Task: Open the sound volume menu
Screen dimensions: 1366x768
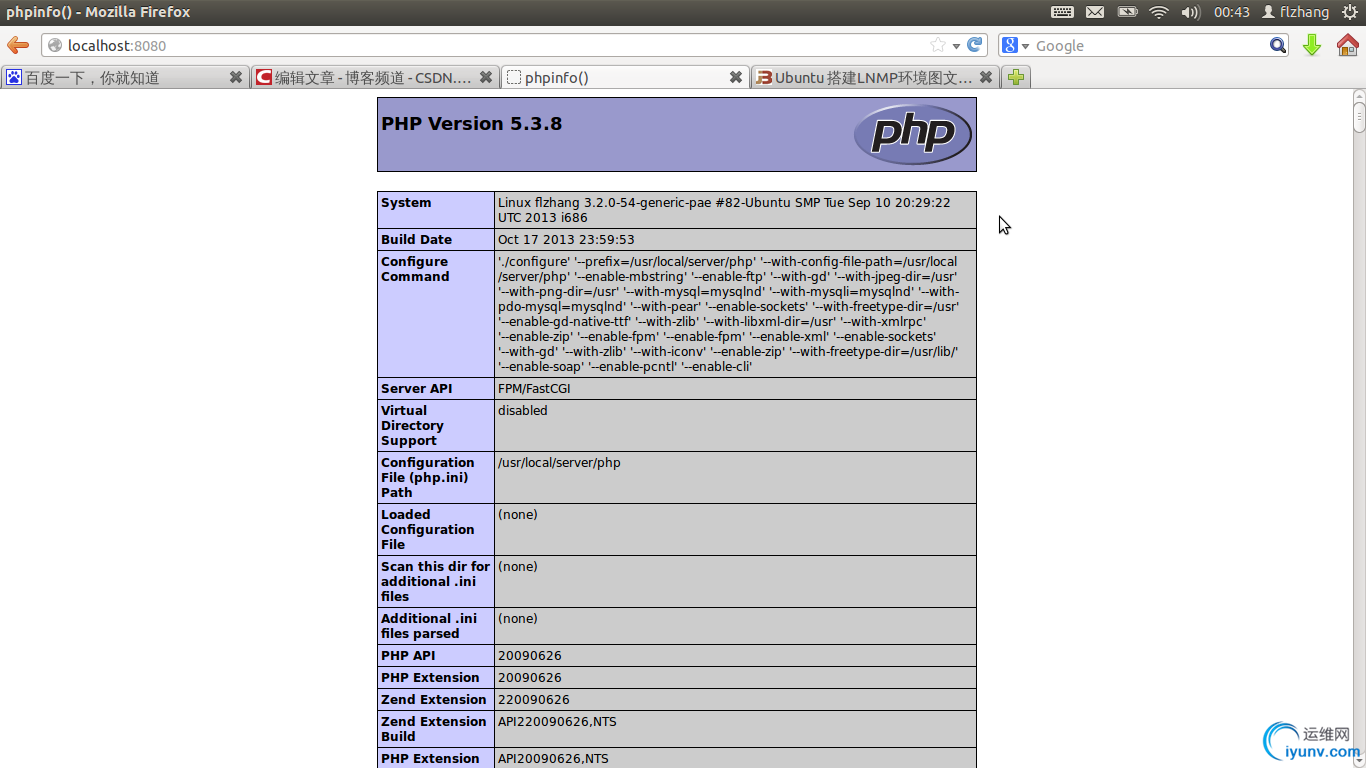Action: pos(1190,12)
